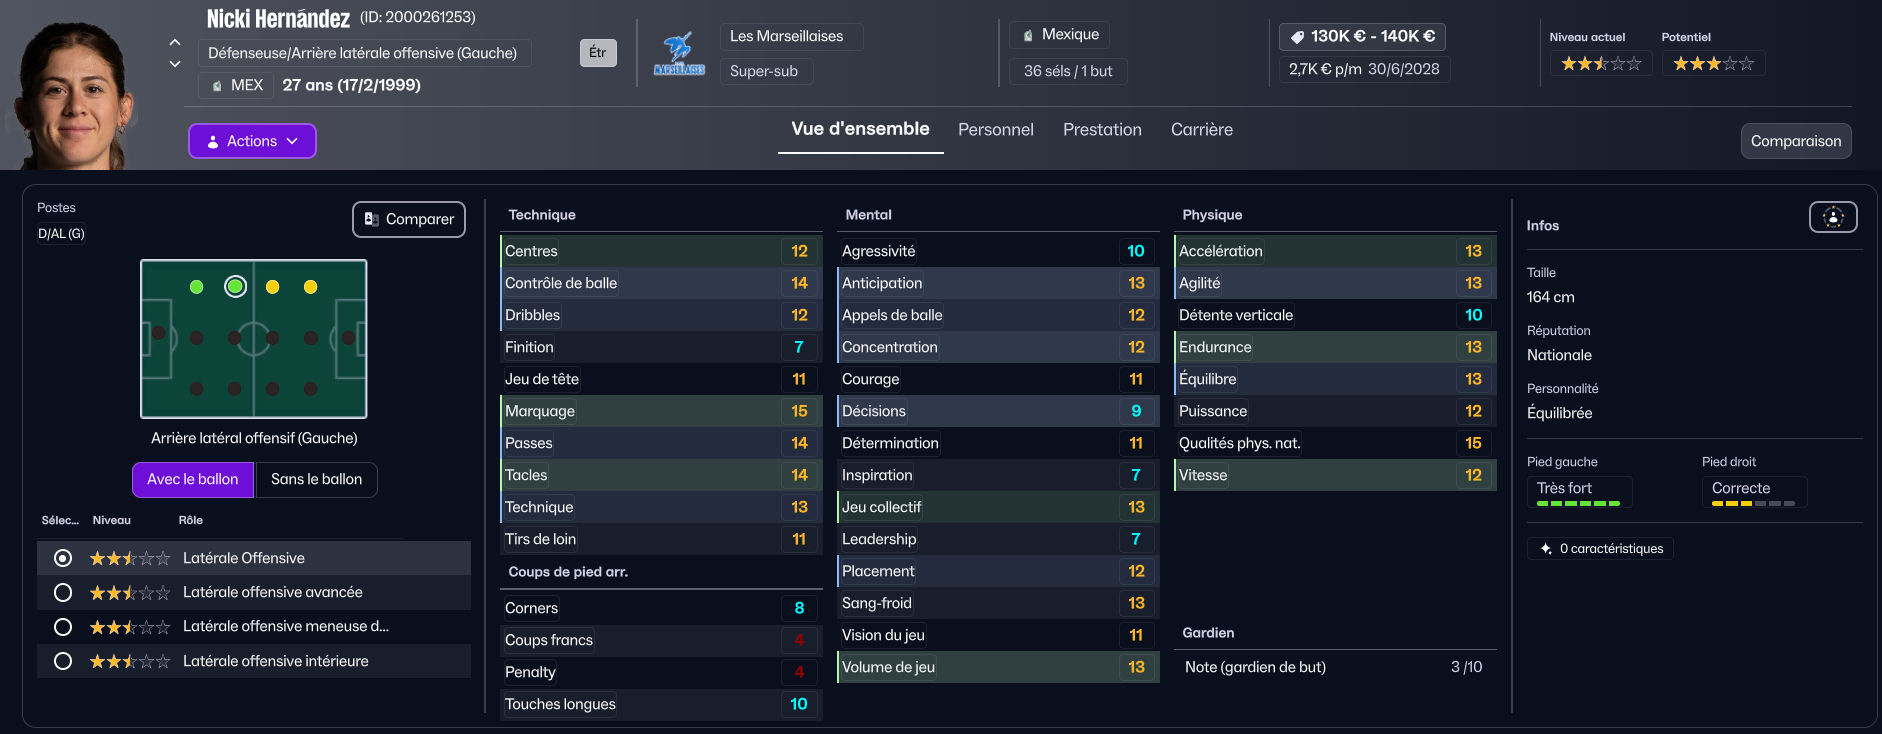1882x734 pixels.
Task: Go to next player with down chevron
Action: [175, 64]
